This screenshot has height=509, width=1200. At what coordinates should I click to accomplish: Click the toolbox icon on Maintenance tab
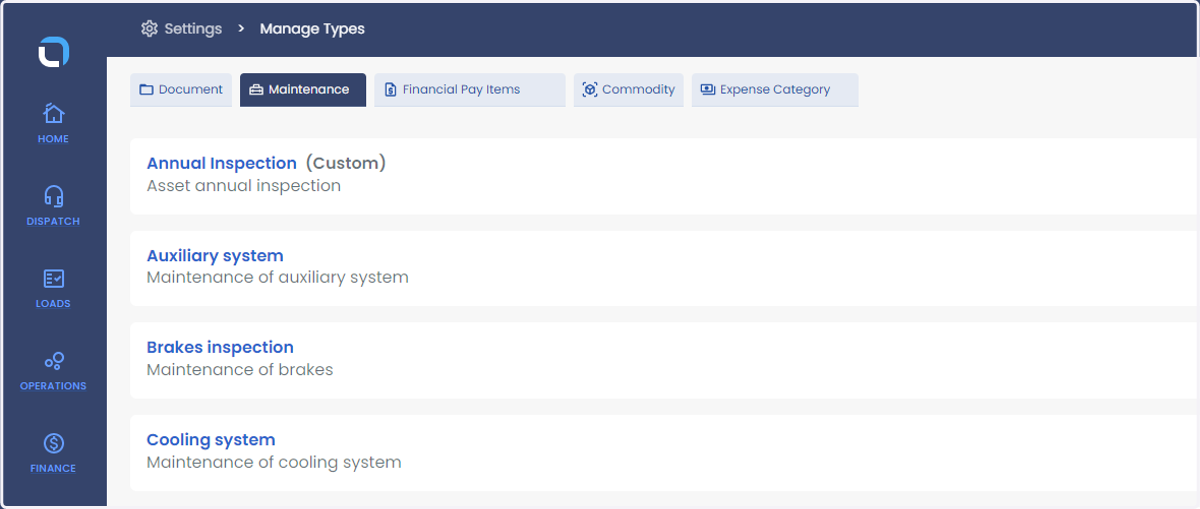click(x=256, y=90)
